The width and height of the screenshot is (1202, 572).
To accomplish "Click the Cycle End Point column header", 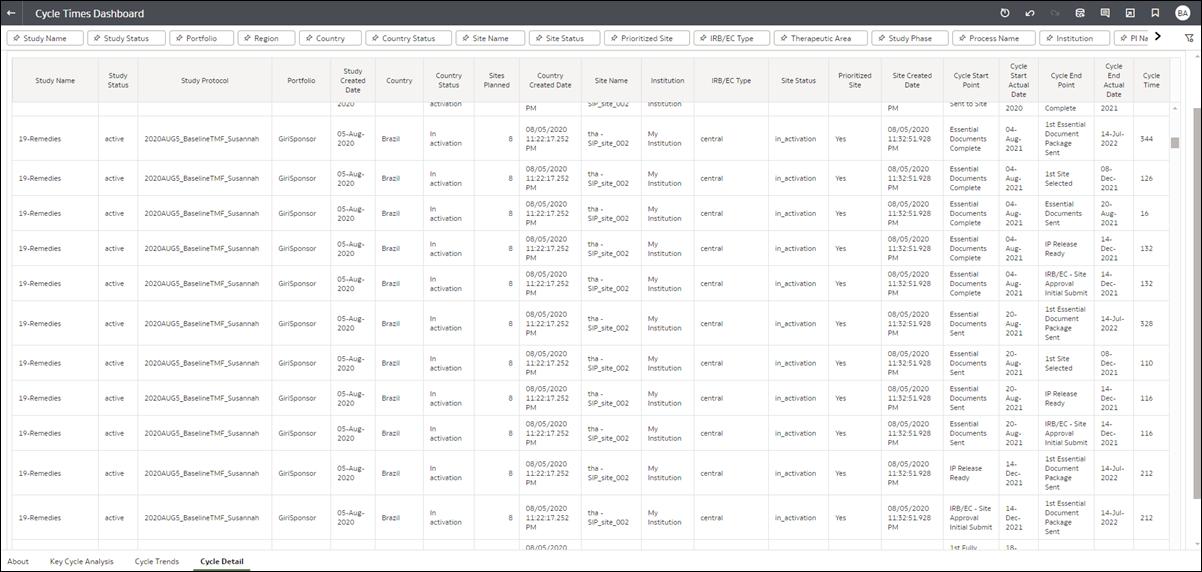I will 1066,80.
